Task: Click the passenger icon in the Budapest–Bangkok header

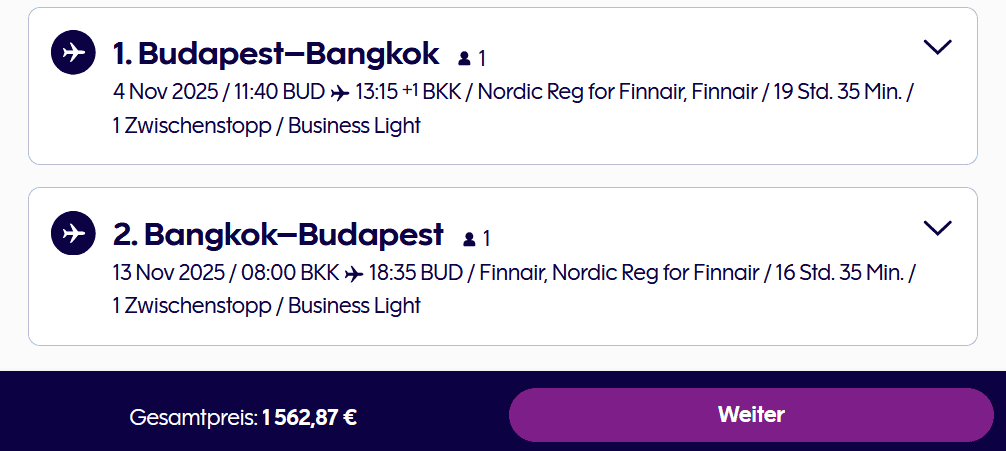Action: point(464,58)
